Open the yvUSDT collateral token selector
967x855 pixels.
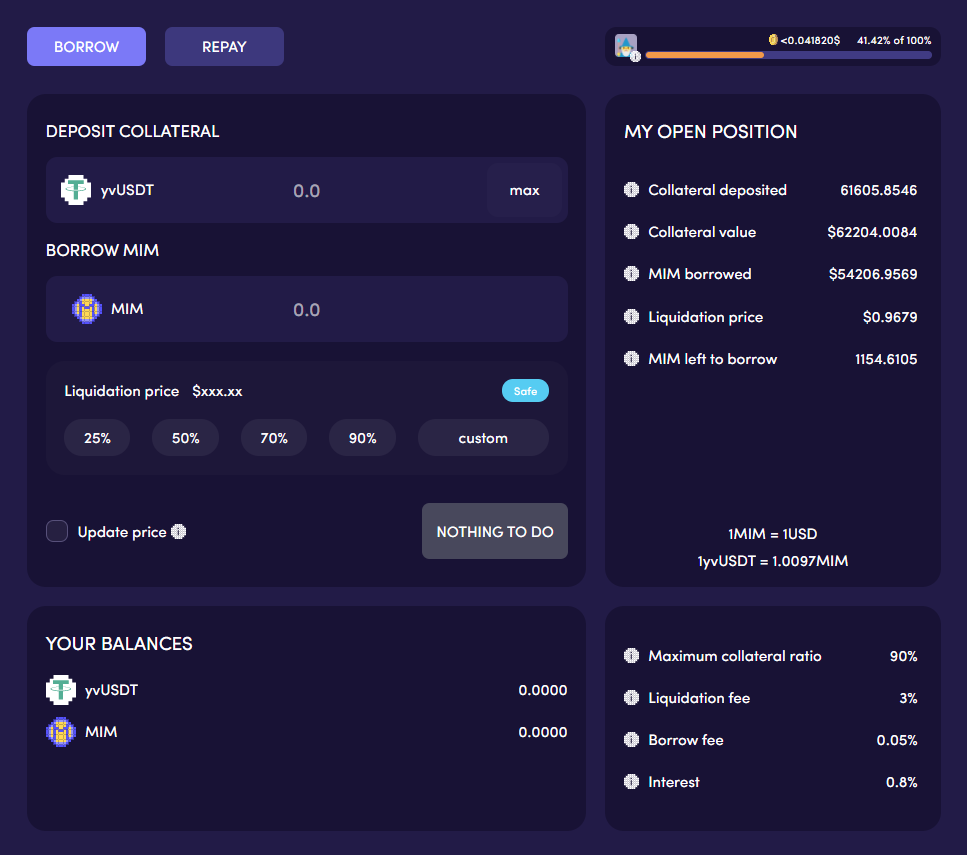click(108, 190)
